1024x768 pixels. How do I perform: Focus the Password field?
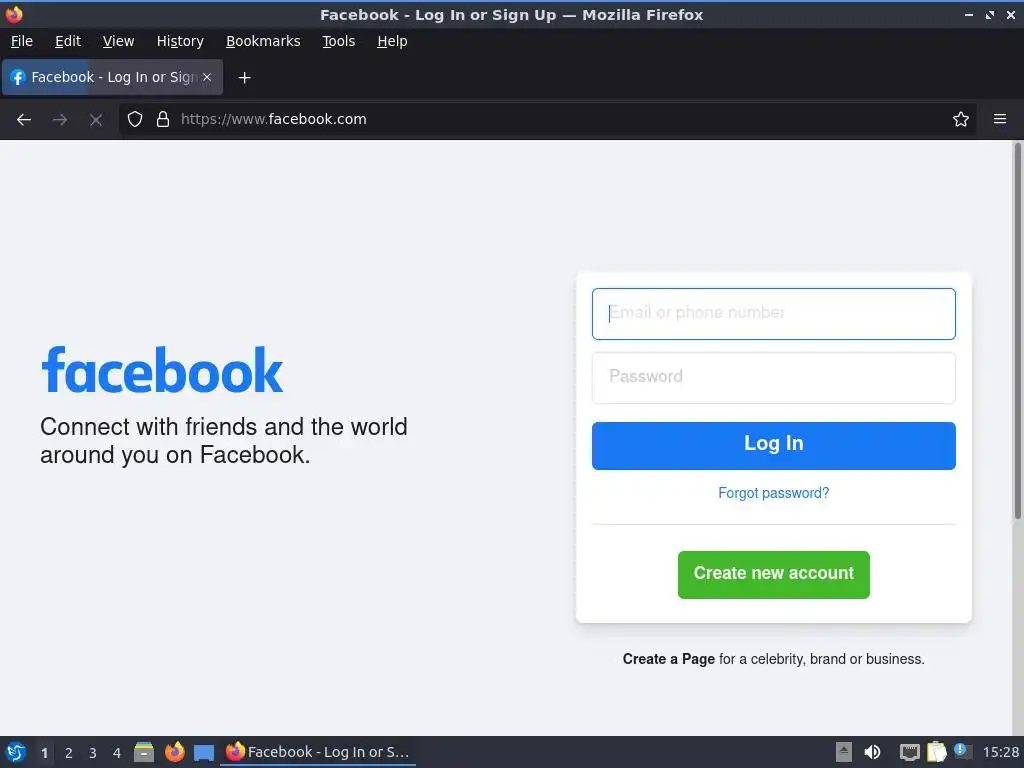tap(774, 377)
